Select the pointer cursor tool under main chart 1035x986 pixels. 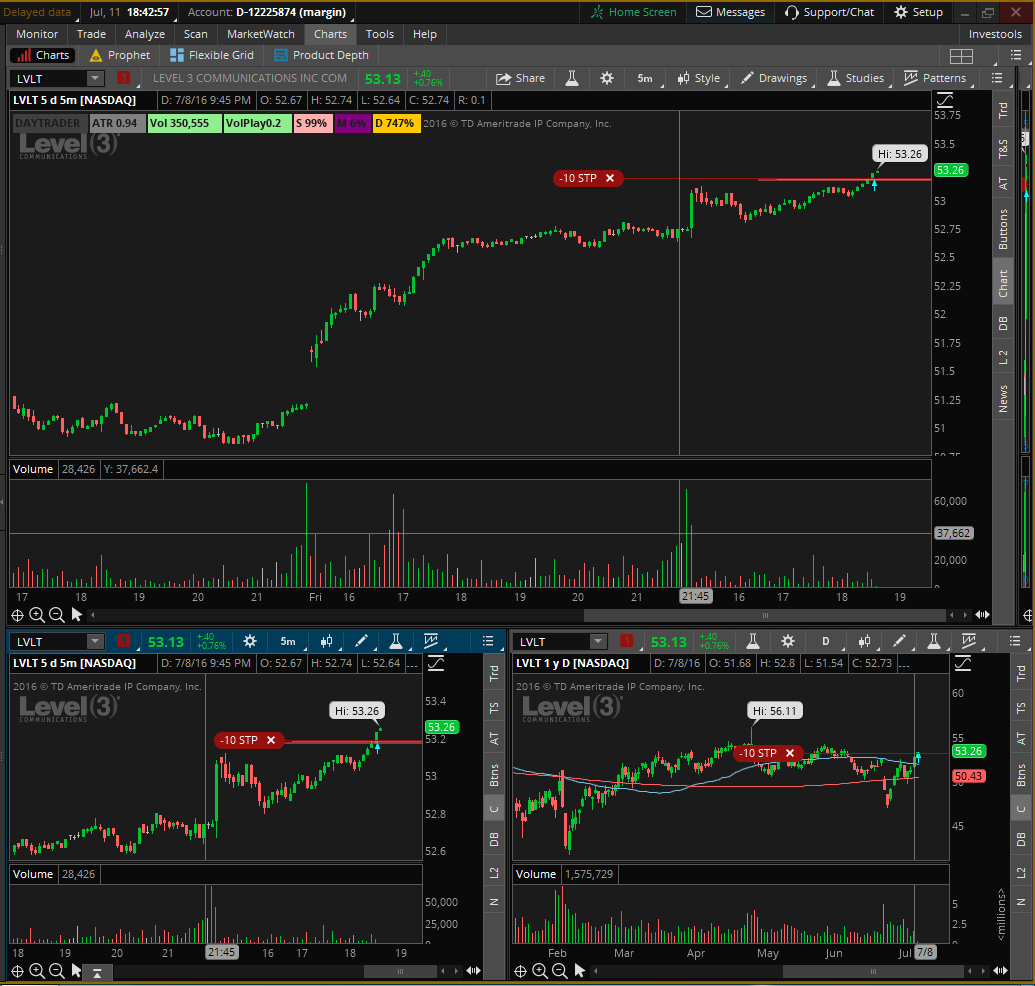[77, 615]
